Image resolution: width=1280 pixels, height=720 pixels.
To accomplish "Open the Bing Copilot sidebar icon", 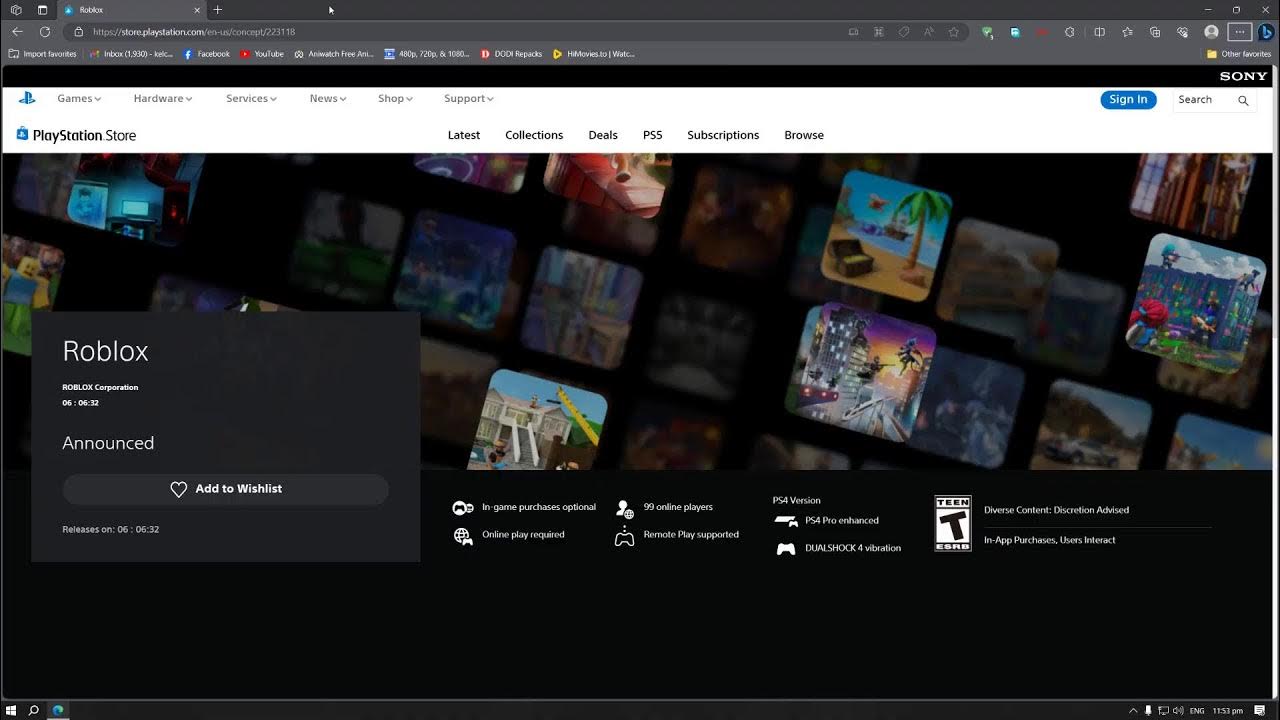I will (1265, 32).
